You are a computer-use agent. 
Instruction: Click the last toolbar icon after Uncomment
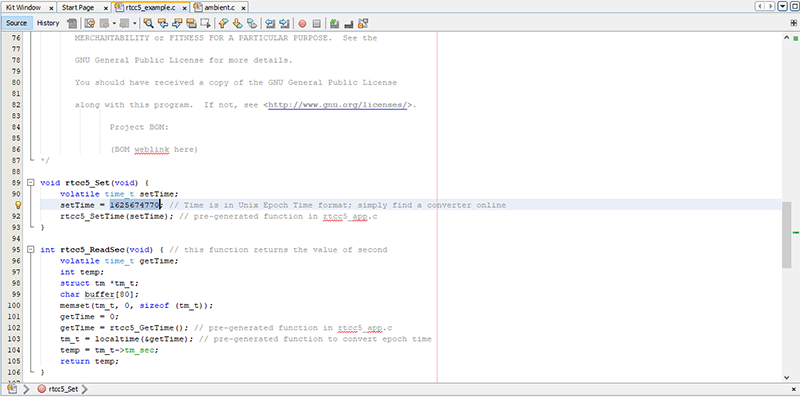coord(363,23)
